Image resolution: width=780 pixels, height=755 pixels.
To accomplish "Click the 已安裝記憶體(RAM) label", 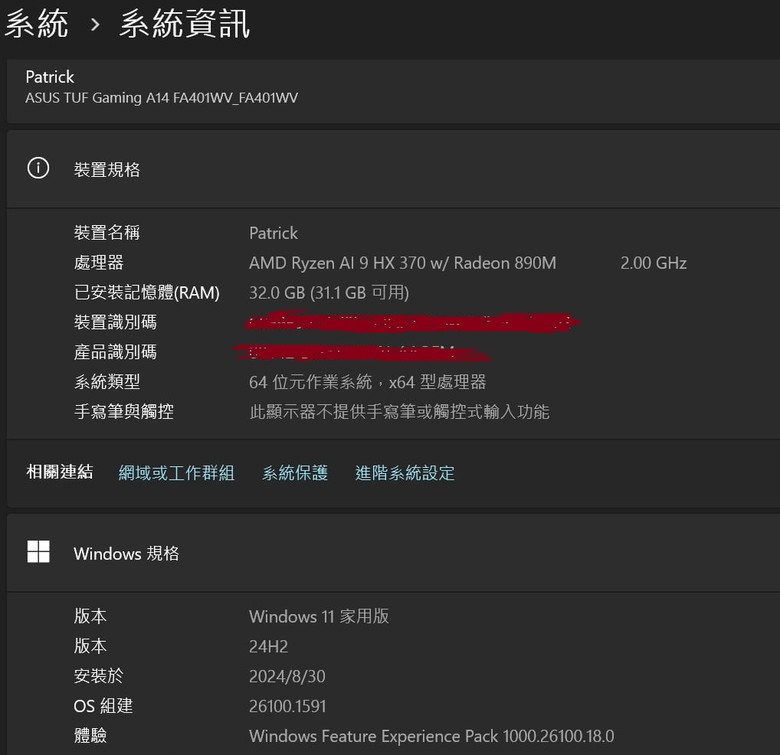I will click(x=147, y=293).
